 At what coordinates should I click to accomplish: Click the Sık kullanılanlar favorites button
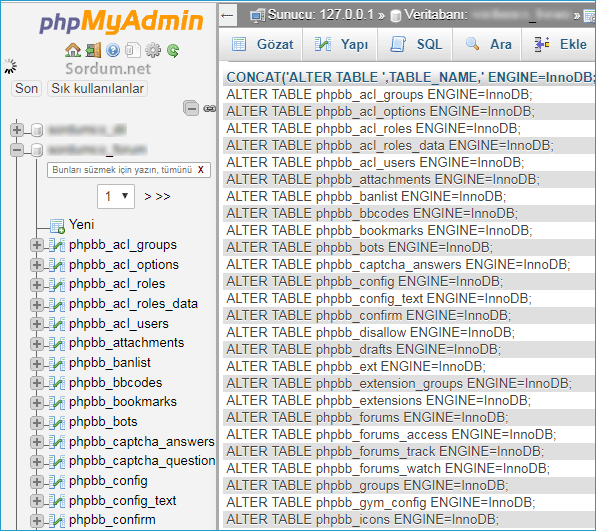[98, 89]
